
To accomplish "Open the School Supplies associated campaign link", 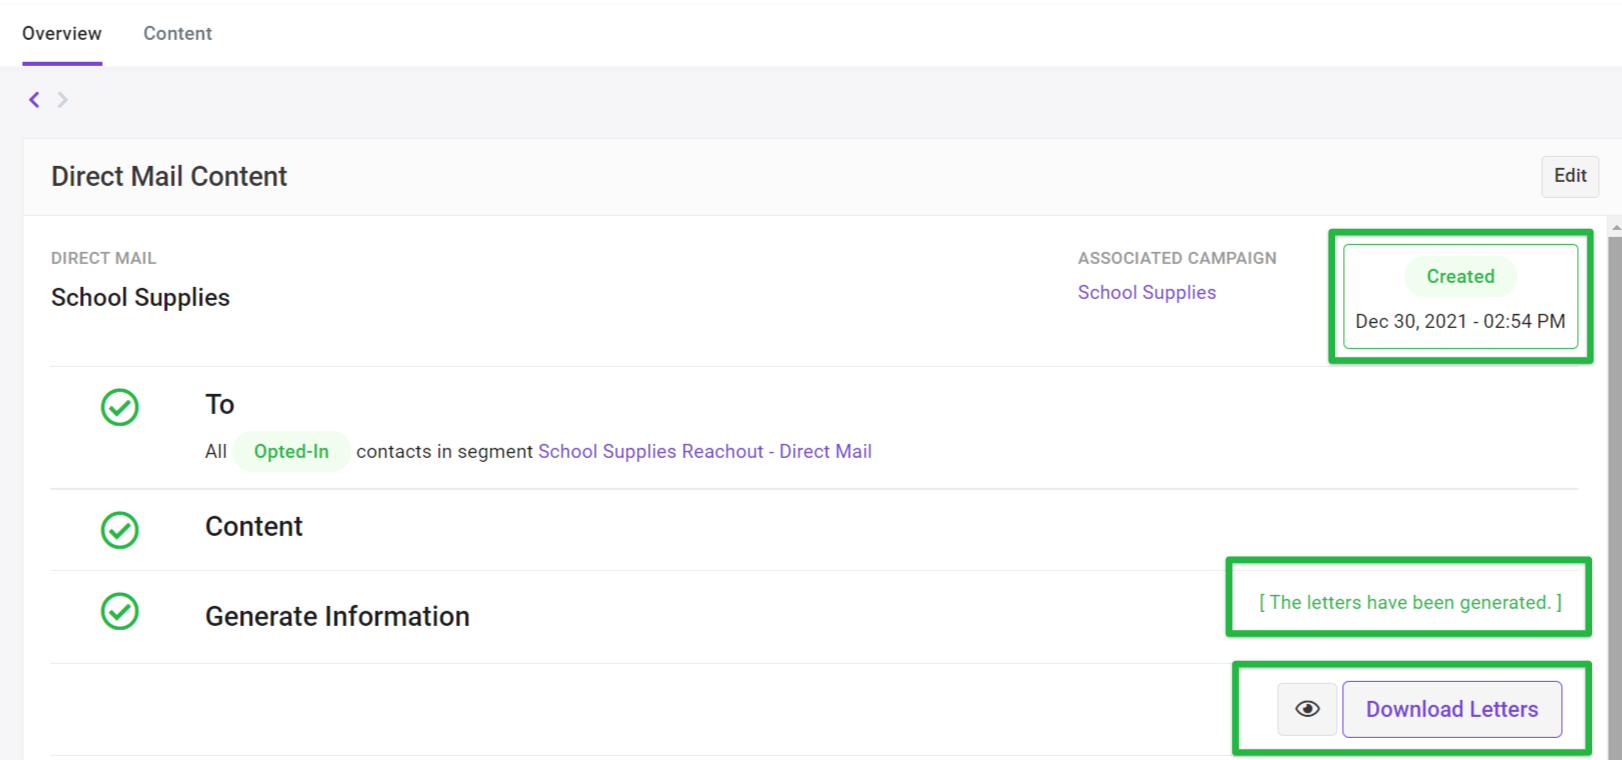I will pos(1146,292).
